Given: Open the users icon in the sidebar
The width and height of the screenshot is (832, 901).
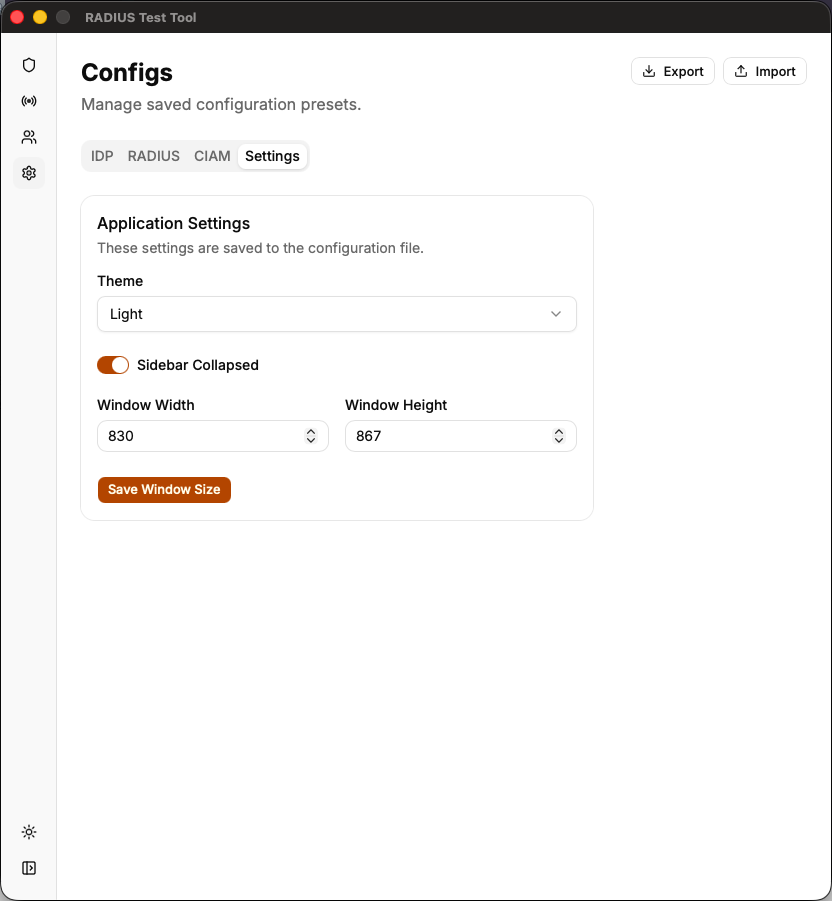Looking at the screenshot, I should [x=29, y=137].
